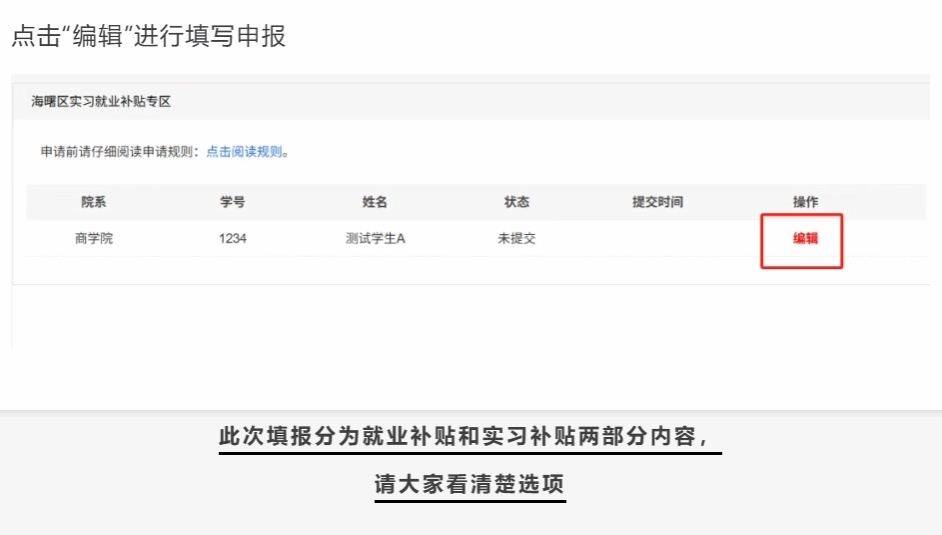This screenshot has height=535, width=942.
Task: Click the text 申请前请仔细阅读申请规则
Action: pos(118,152)
